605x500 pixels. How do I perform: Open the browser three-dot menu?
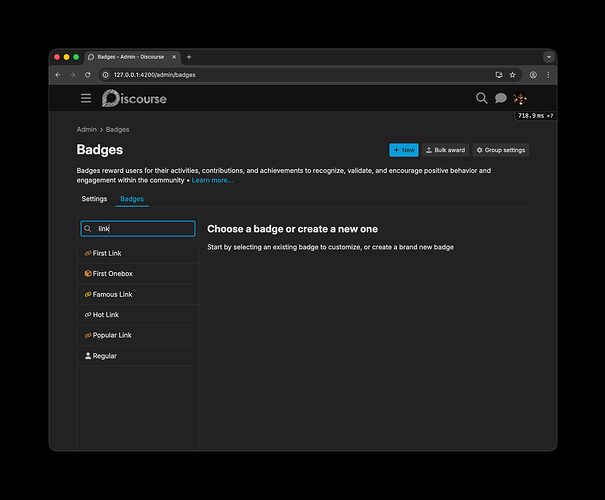[x=548, y=75]
